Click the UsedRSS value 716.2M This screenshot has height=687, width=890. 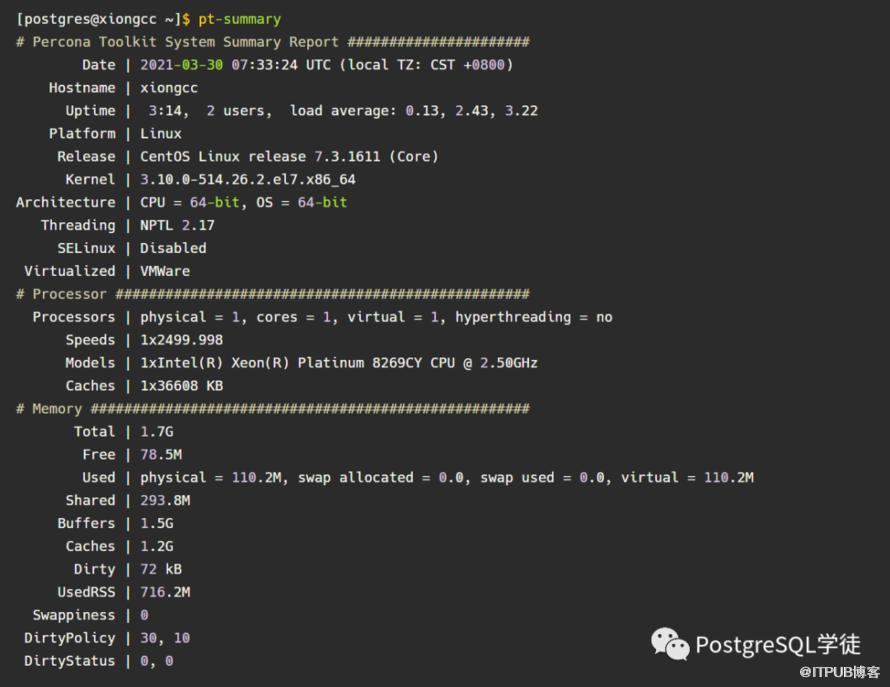[x=165, y=592]
